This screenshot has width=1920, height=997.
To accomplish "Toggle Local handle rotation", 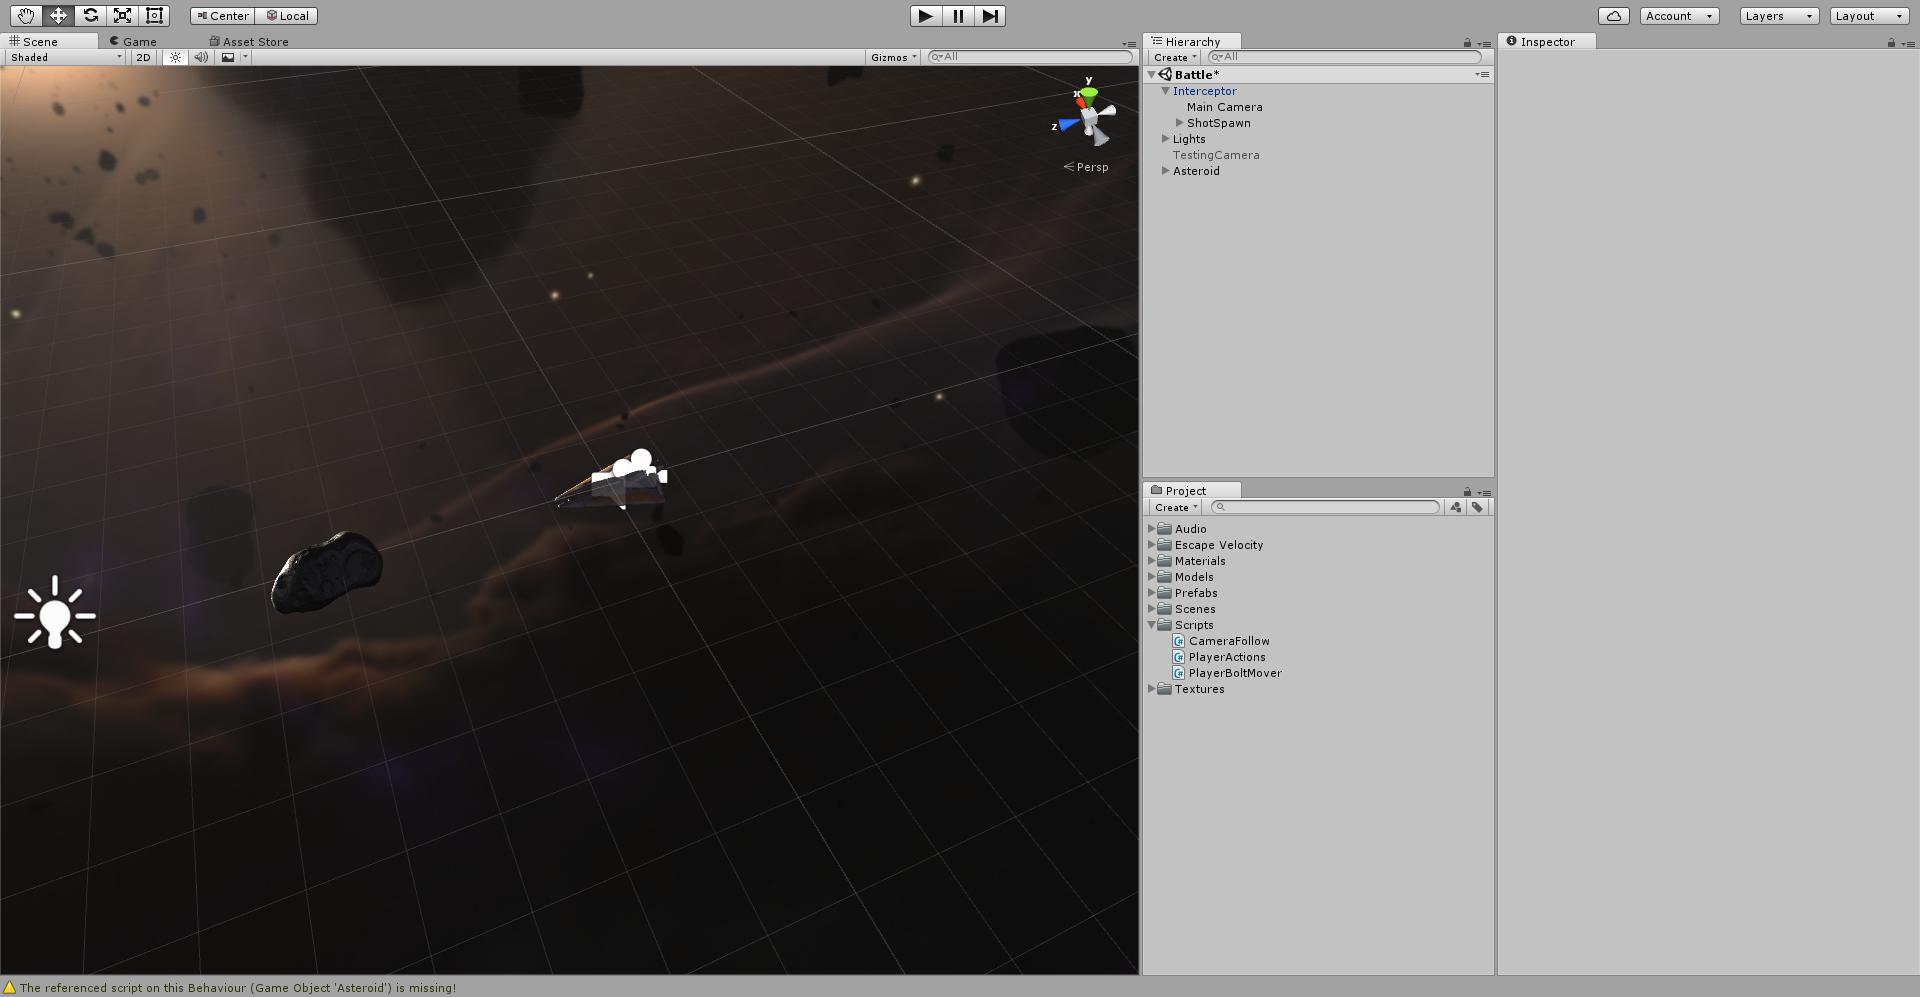I will point(287,16).
